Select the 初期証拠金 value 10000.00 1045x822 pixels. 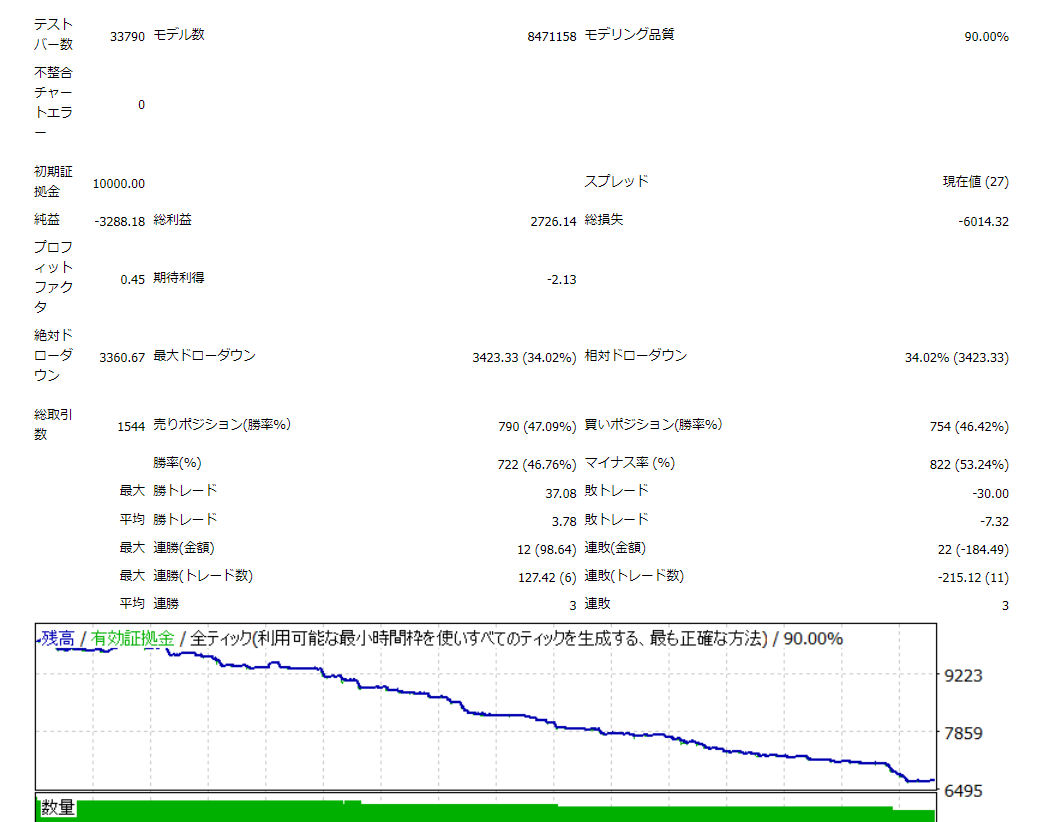pos(119,184)
